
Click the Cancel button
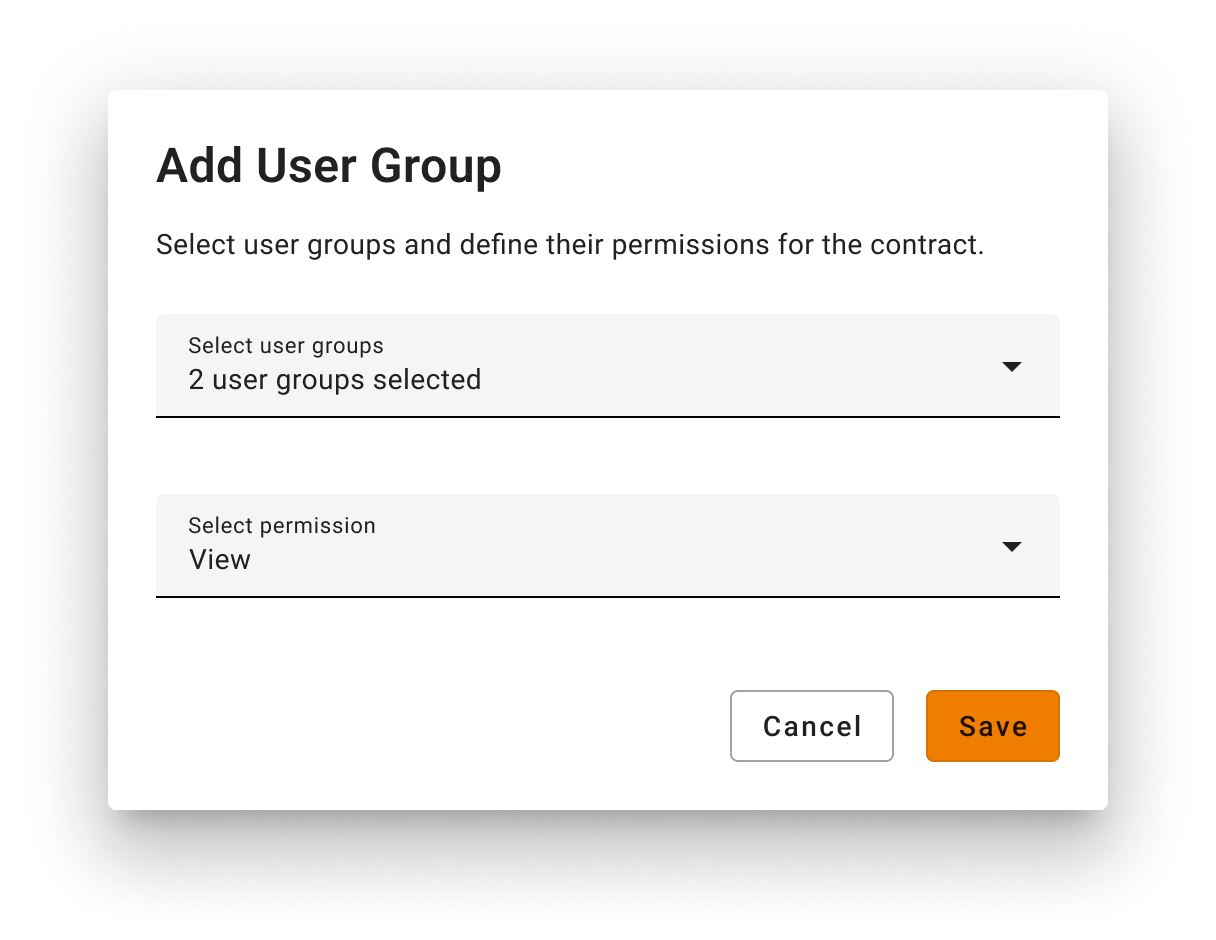(x=811, y=726)
